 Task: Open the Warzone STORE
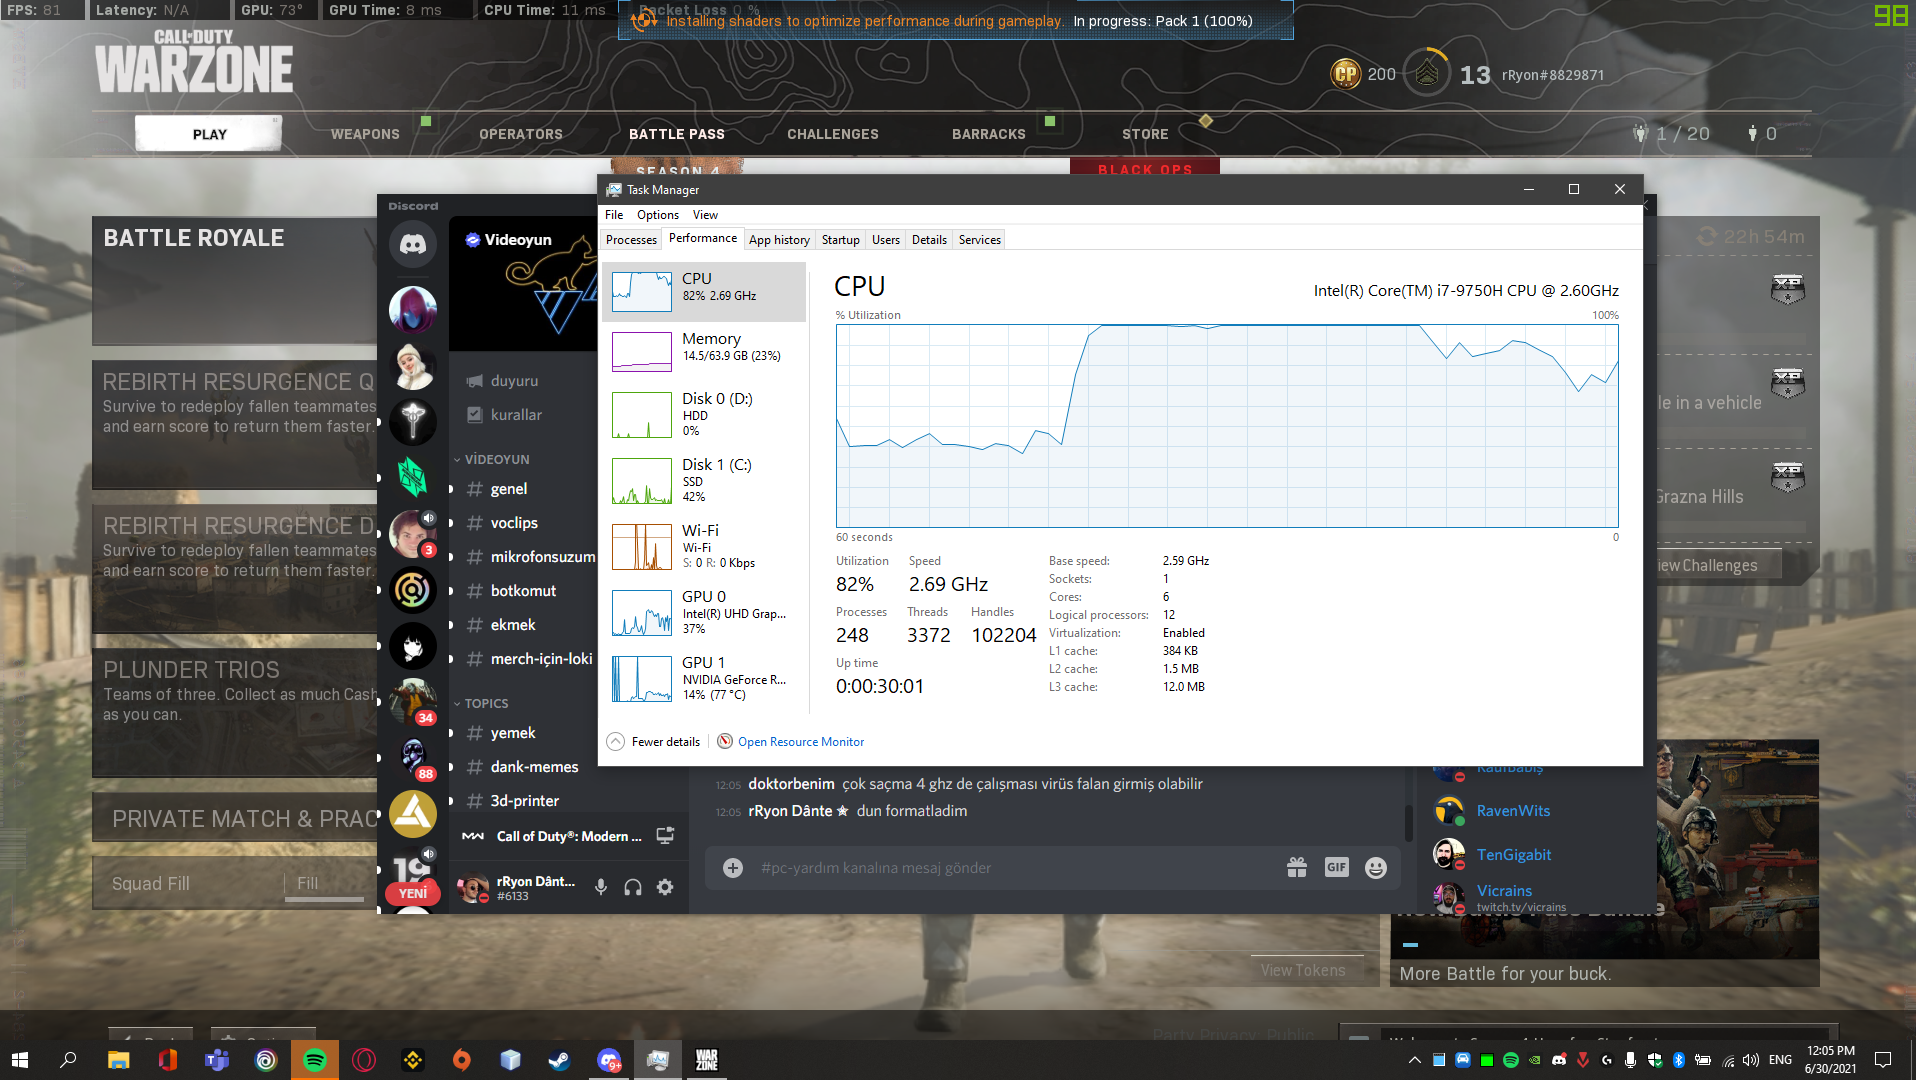1145,134
